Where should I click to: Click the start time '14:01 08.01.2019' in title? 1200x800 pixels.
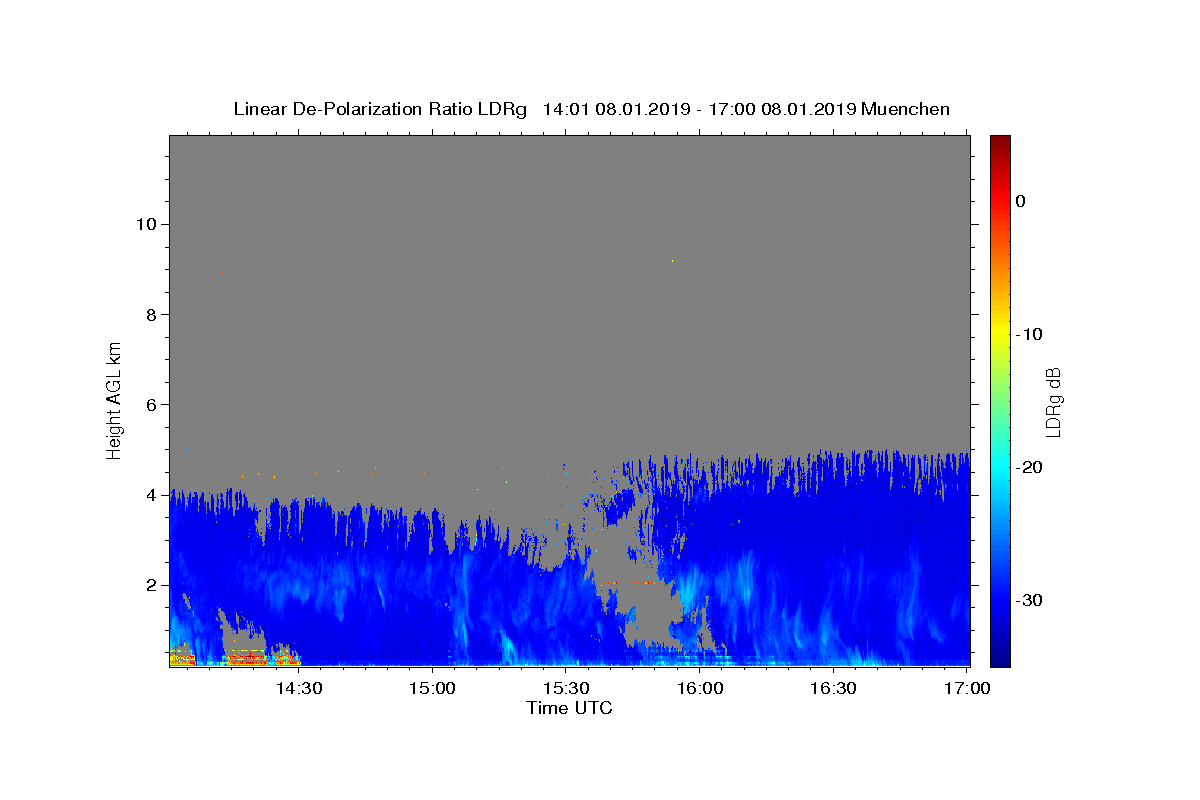616,109
